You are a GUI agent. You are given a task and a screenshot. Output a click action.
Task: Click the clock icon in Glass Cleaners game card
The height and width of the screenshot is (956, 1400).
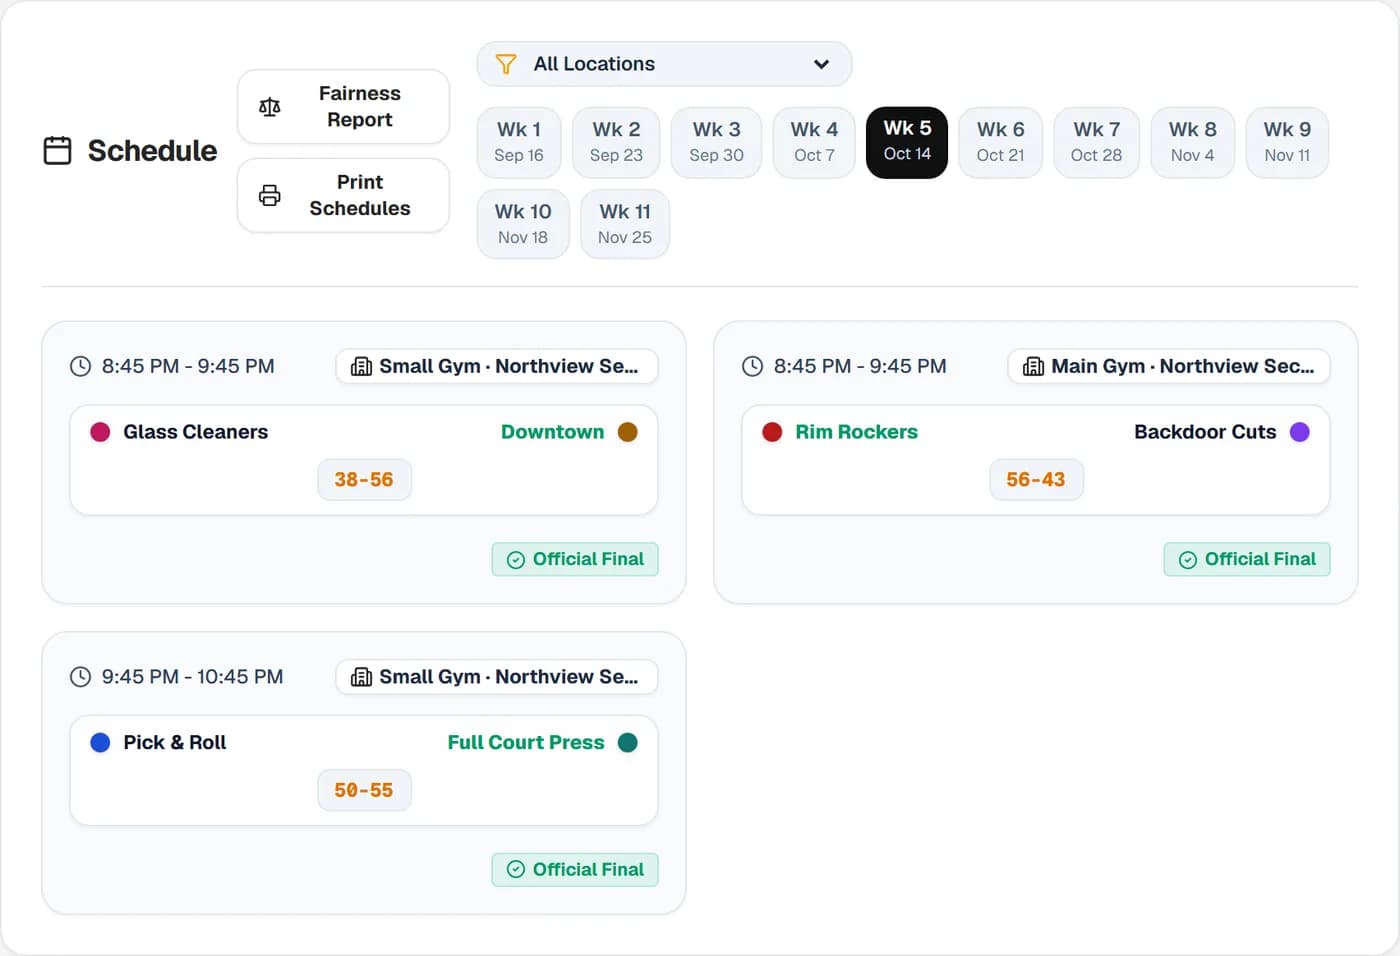[x=80, y=367]
